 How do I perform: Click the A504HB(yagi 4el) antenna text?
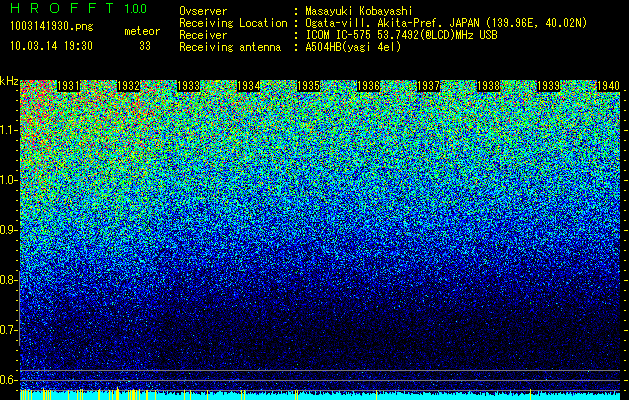click(x=353, y=47)
